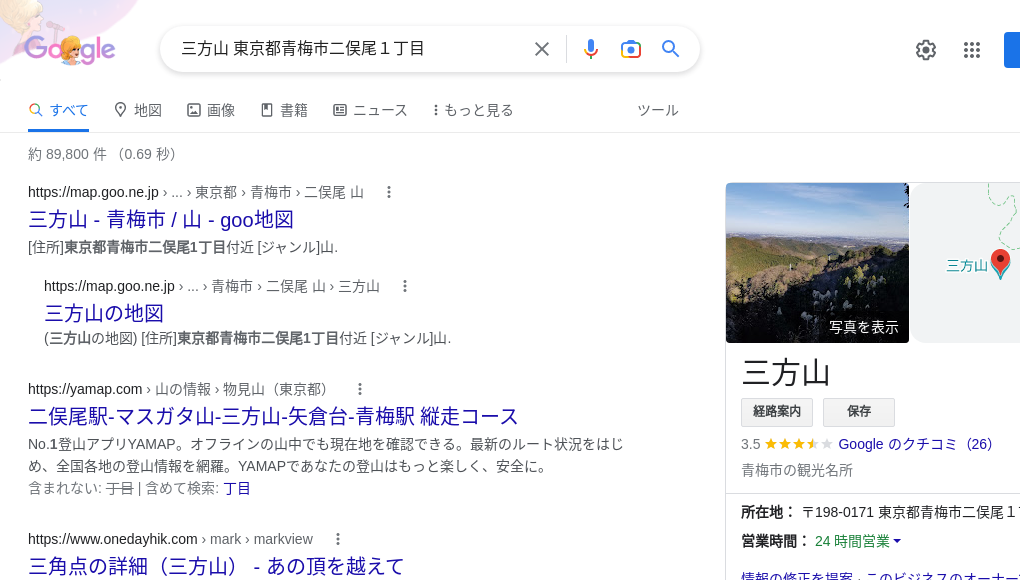The image size is (1020, 580).
Task: Start a voice search with the microphone icon
Action: pos(591,48)
